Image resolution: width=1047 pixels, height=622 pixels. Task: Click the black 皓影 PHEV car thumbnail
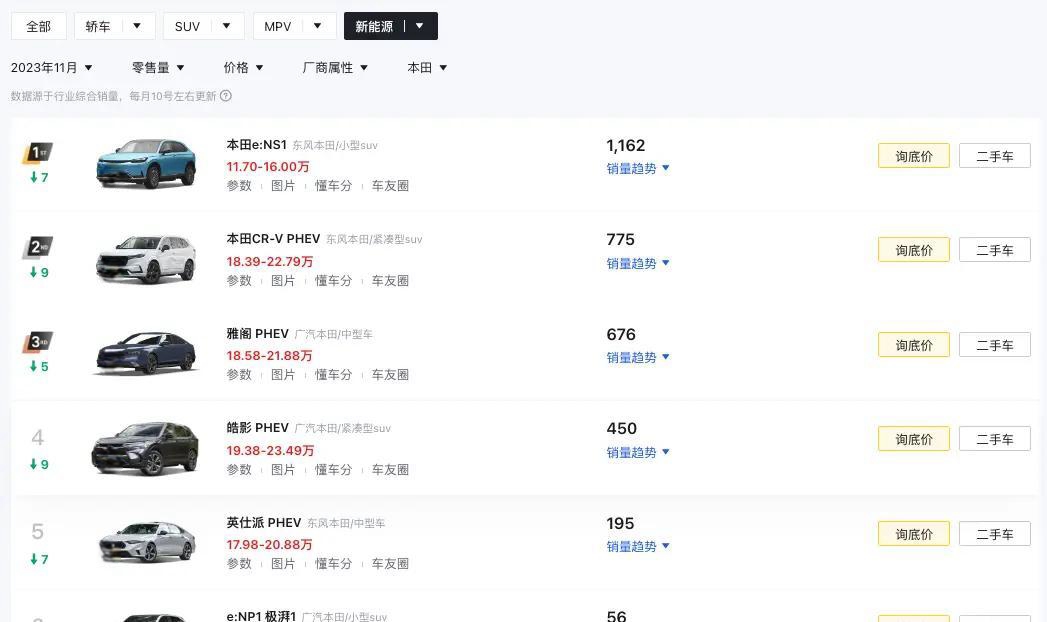(146, 448)
